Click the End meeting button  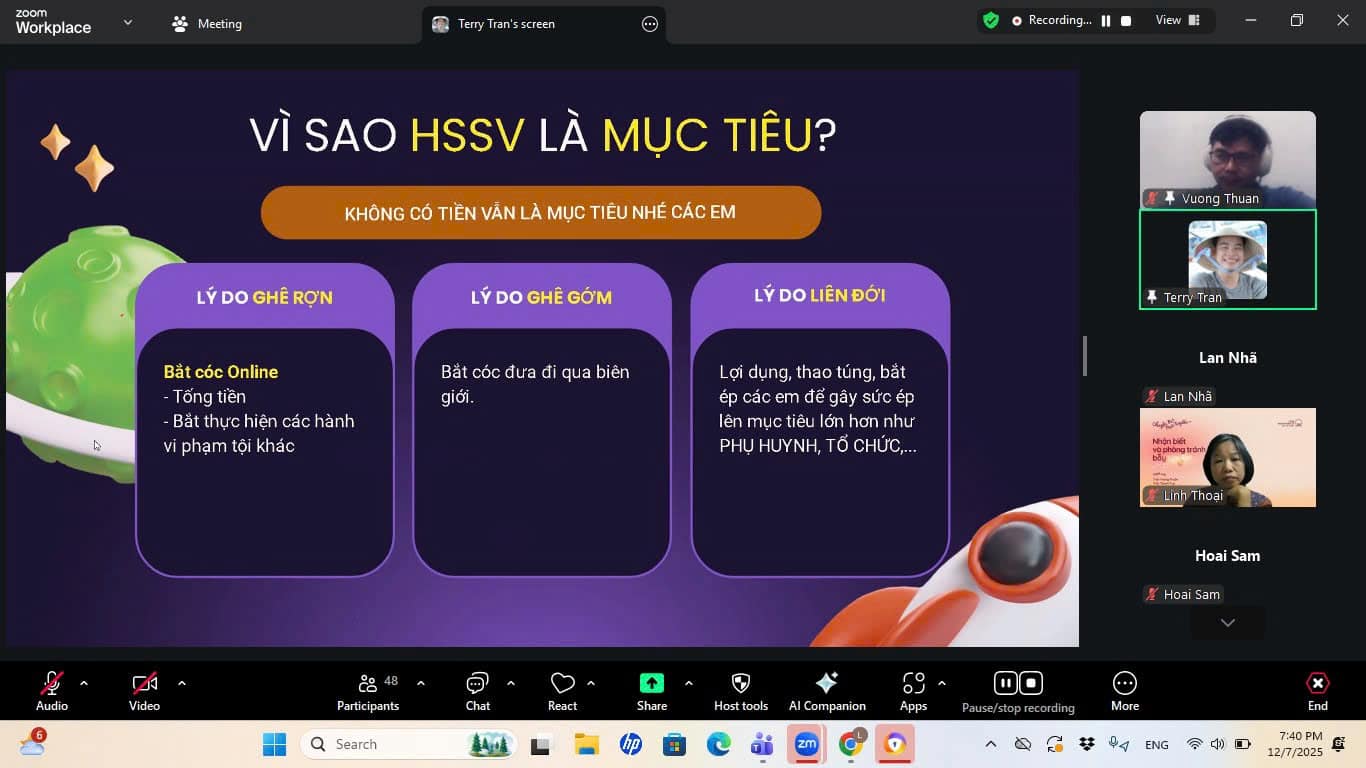point(1317,690)
